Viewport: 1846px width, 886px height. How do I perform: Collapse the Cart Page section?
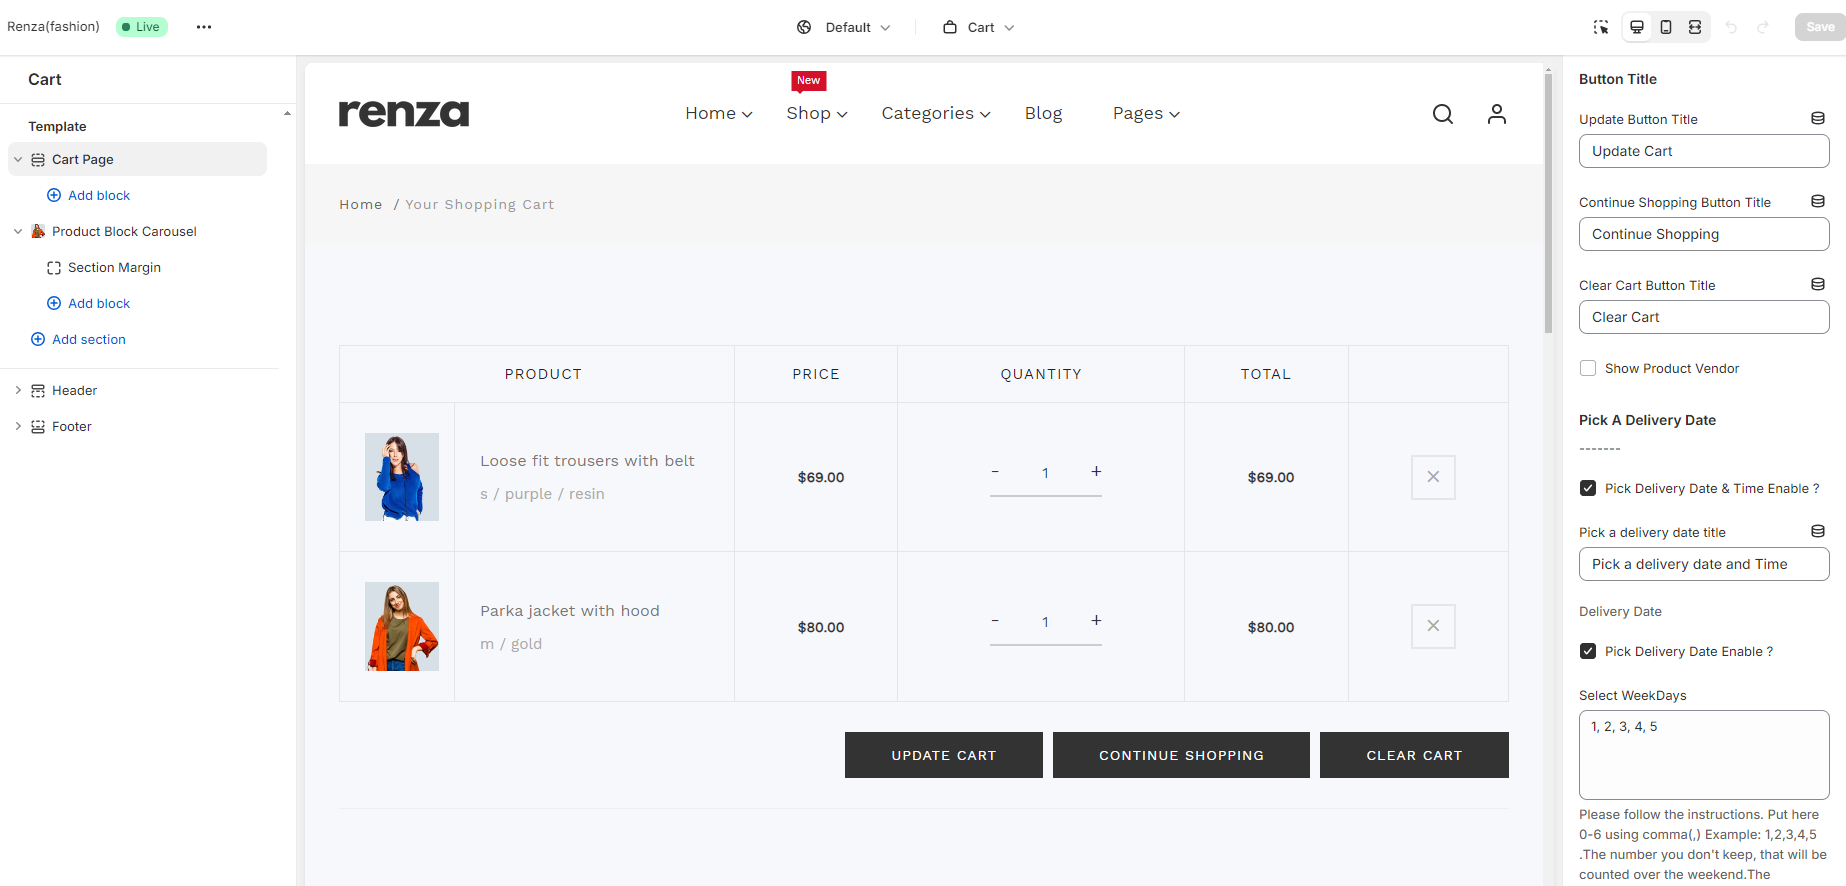click(x=18, y=159)
